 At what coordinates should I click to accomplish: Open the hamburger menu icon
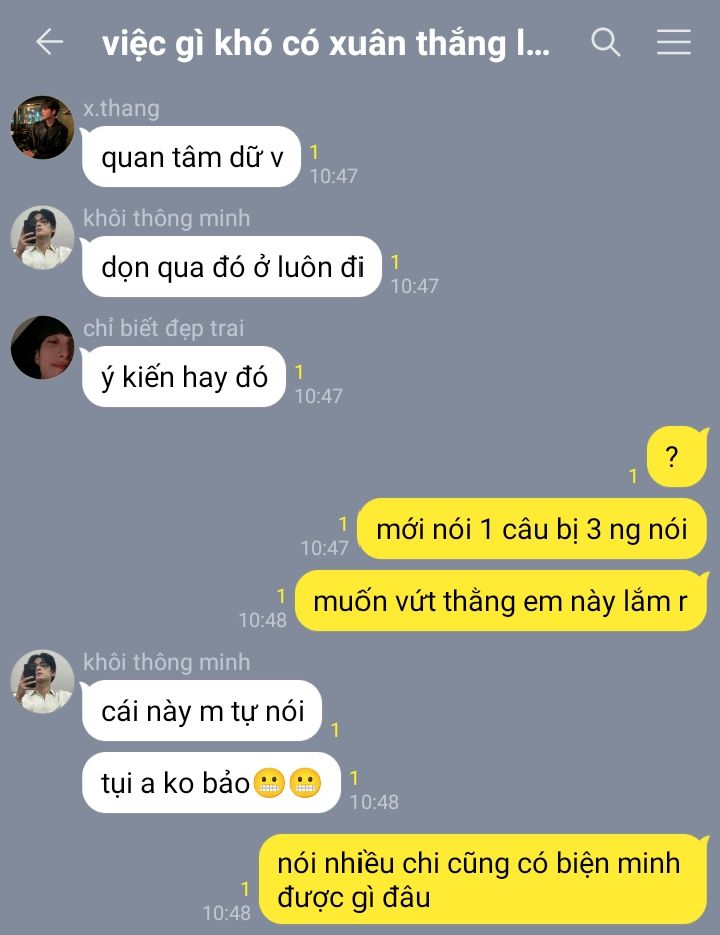(x=674, y=42)
